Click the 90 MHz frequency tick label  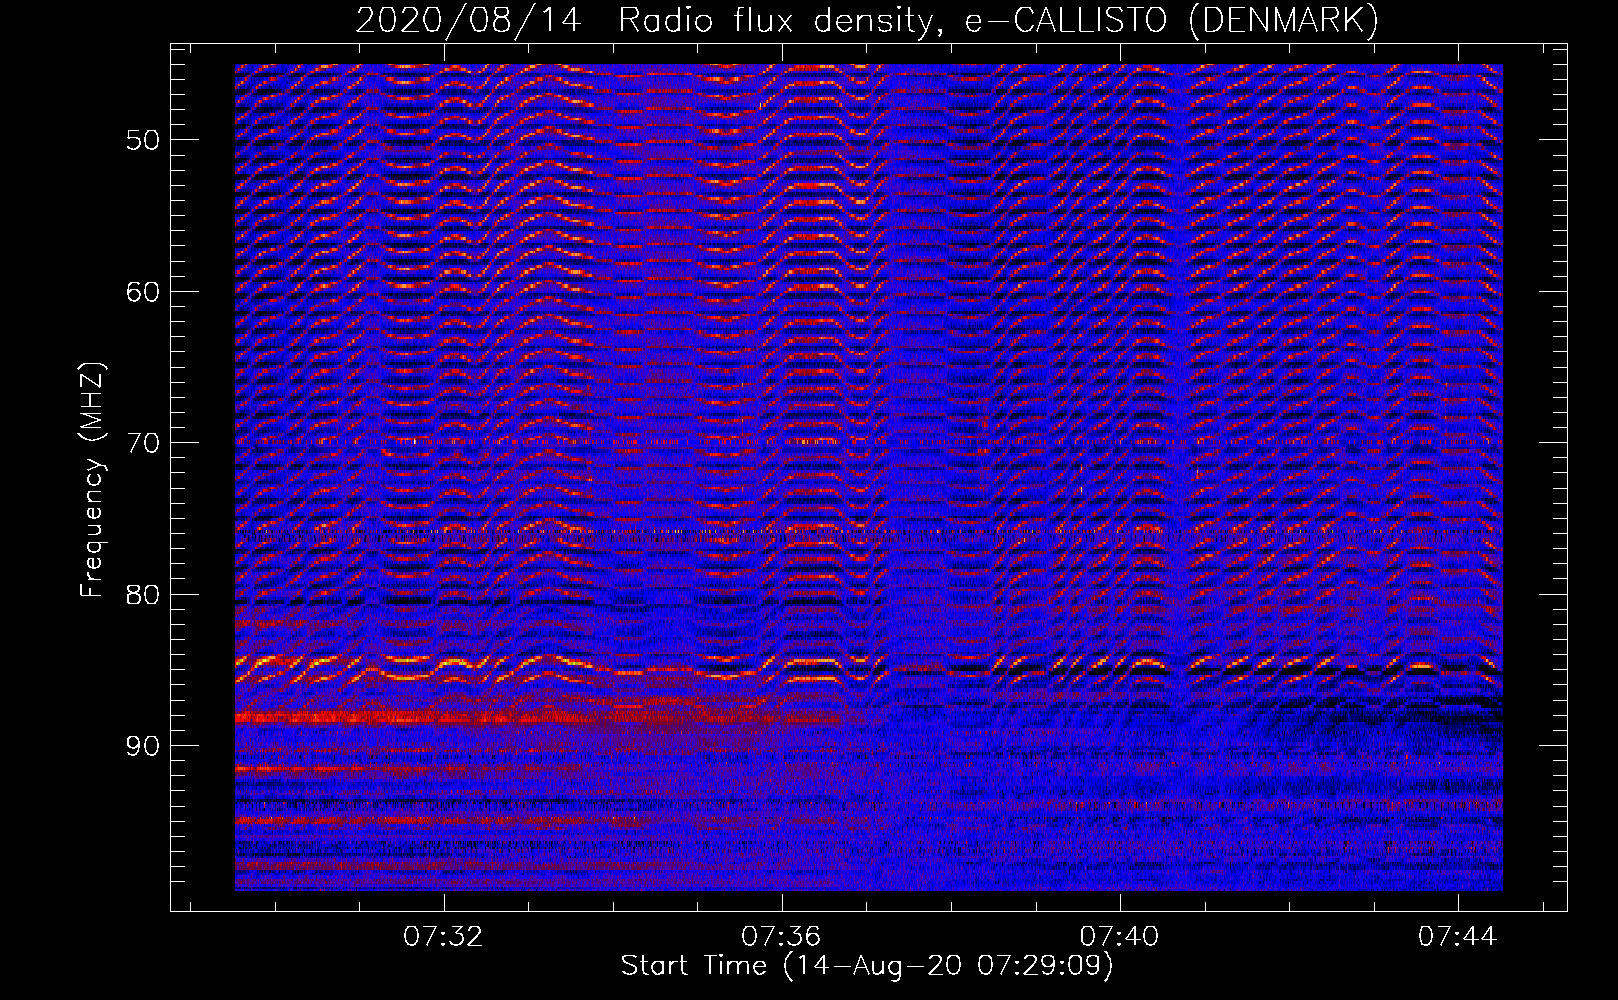click(143, 746)
